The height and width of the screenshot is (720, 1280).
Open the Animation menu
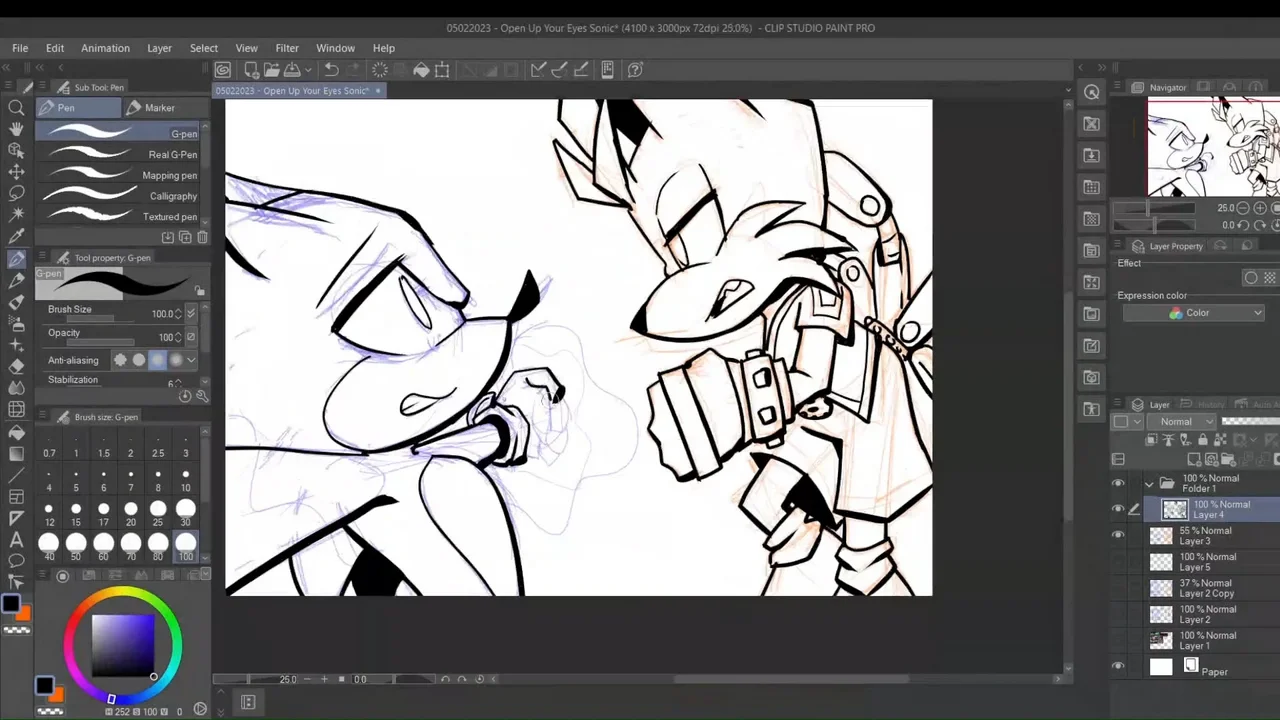[x=105, y=48]
